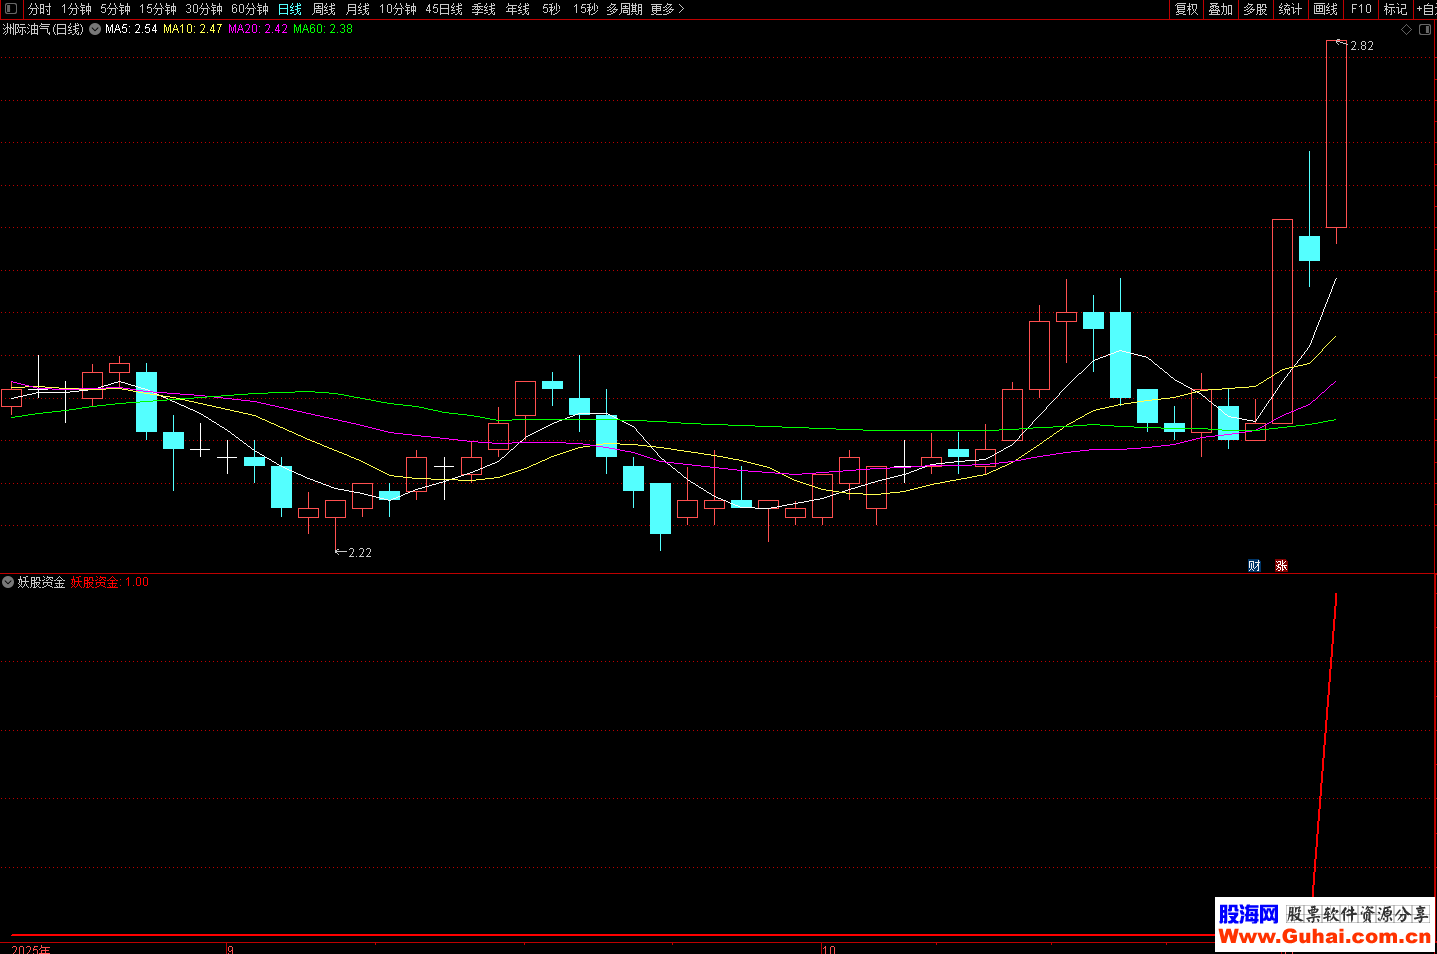Open the 画线 drawing tool

1325,9
